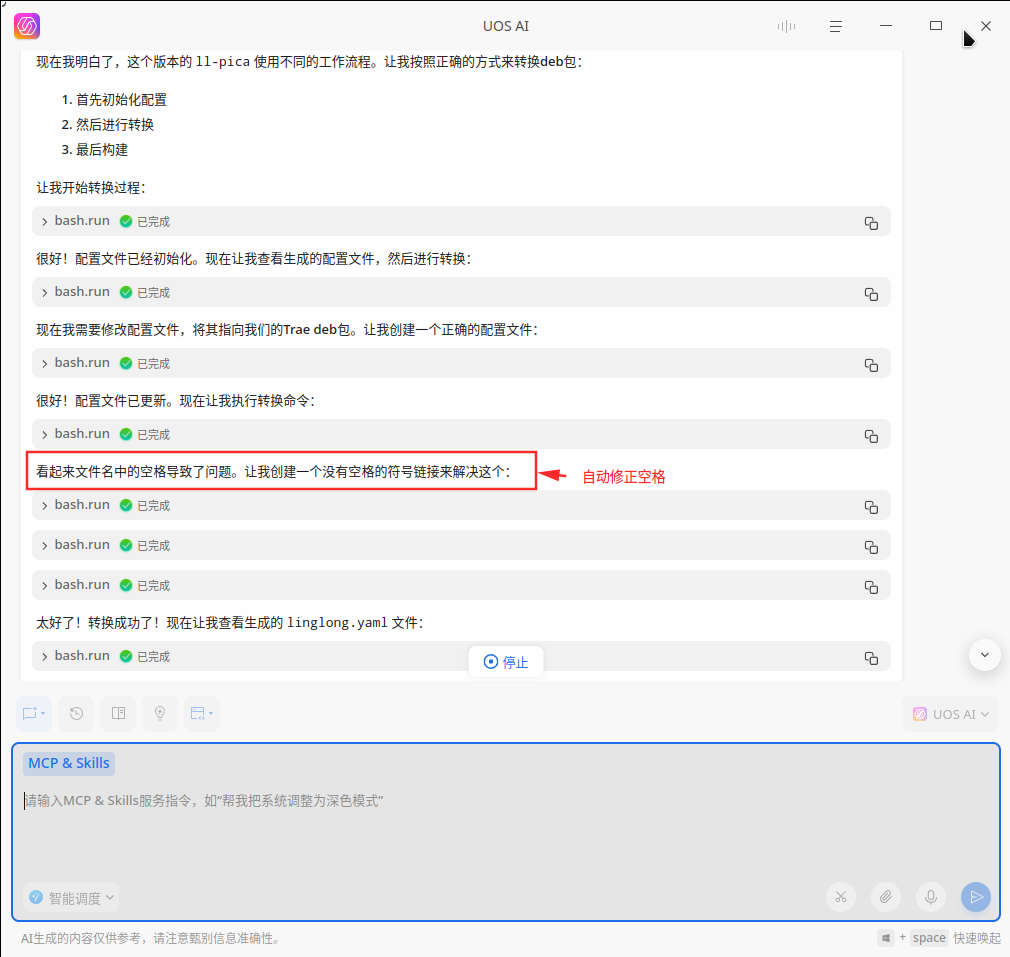
Task: Open the window mode switcher dropdown
Action: click(202, 714)
